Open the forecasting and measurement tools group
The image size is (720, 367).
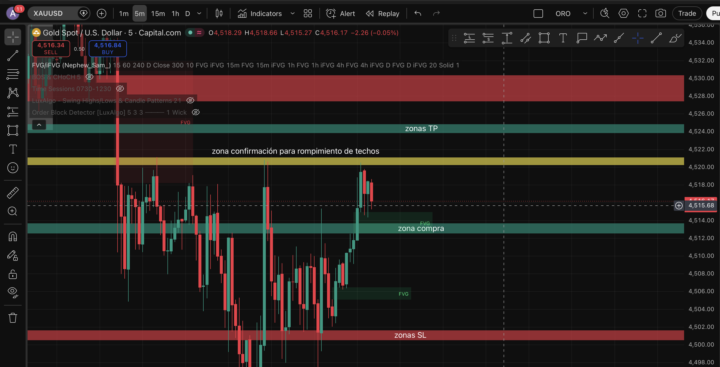(x=13, y=112)
